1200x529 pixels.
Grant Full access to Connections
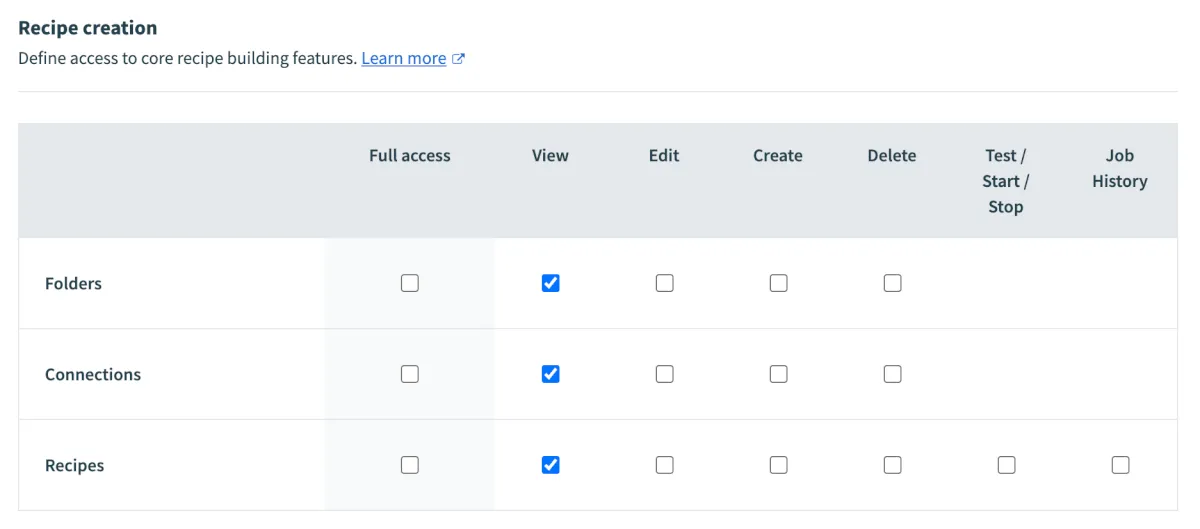(x=410, y=374)
